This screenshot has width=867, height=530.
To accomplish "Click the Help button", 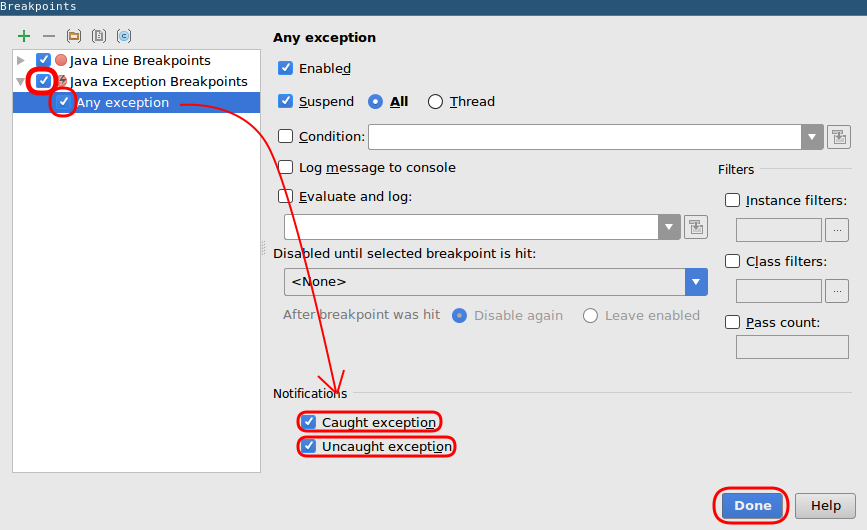I will [825, 505].
